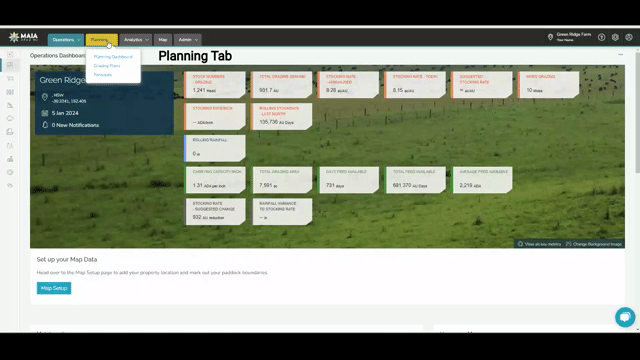
Task: Open the circular sidebar icon below charts
Action: tap(10, 172)
